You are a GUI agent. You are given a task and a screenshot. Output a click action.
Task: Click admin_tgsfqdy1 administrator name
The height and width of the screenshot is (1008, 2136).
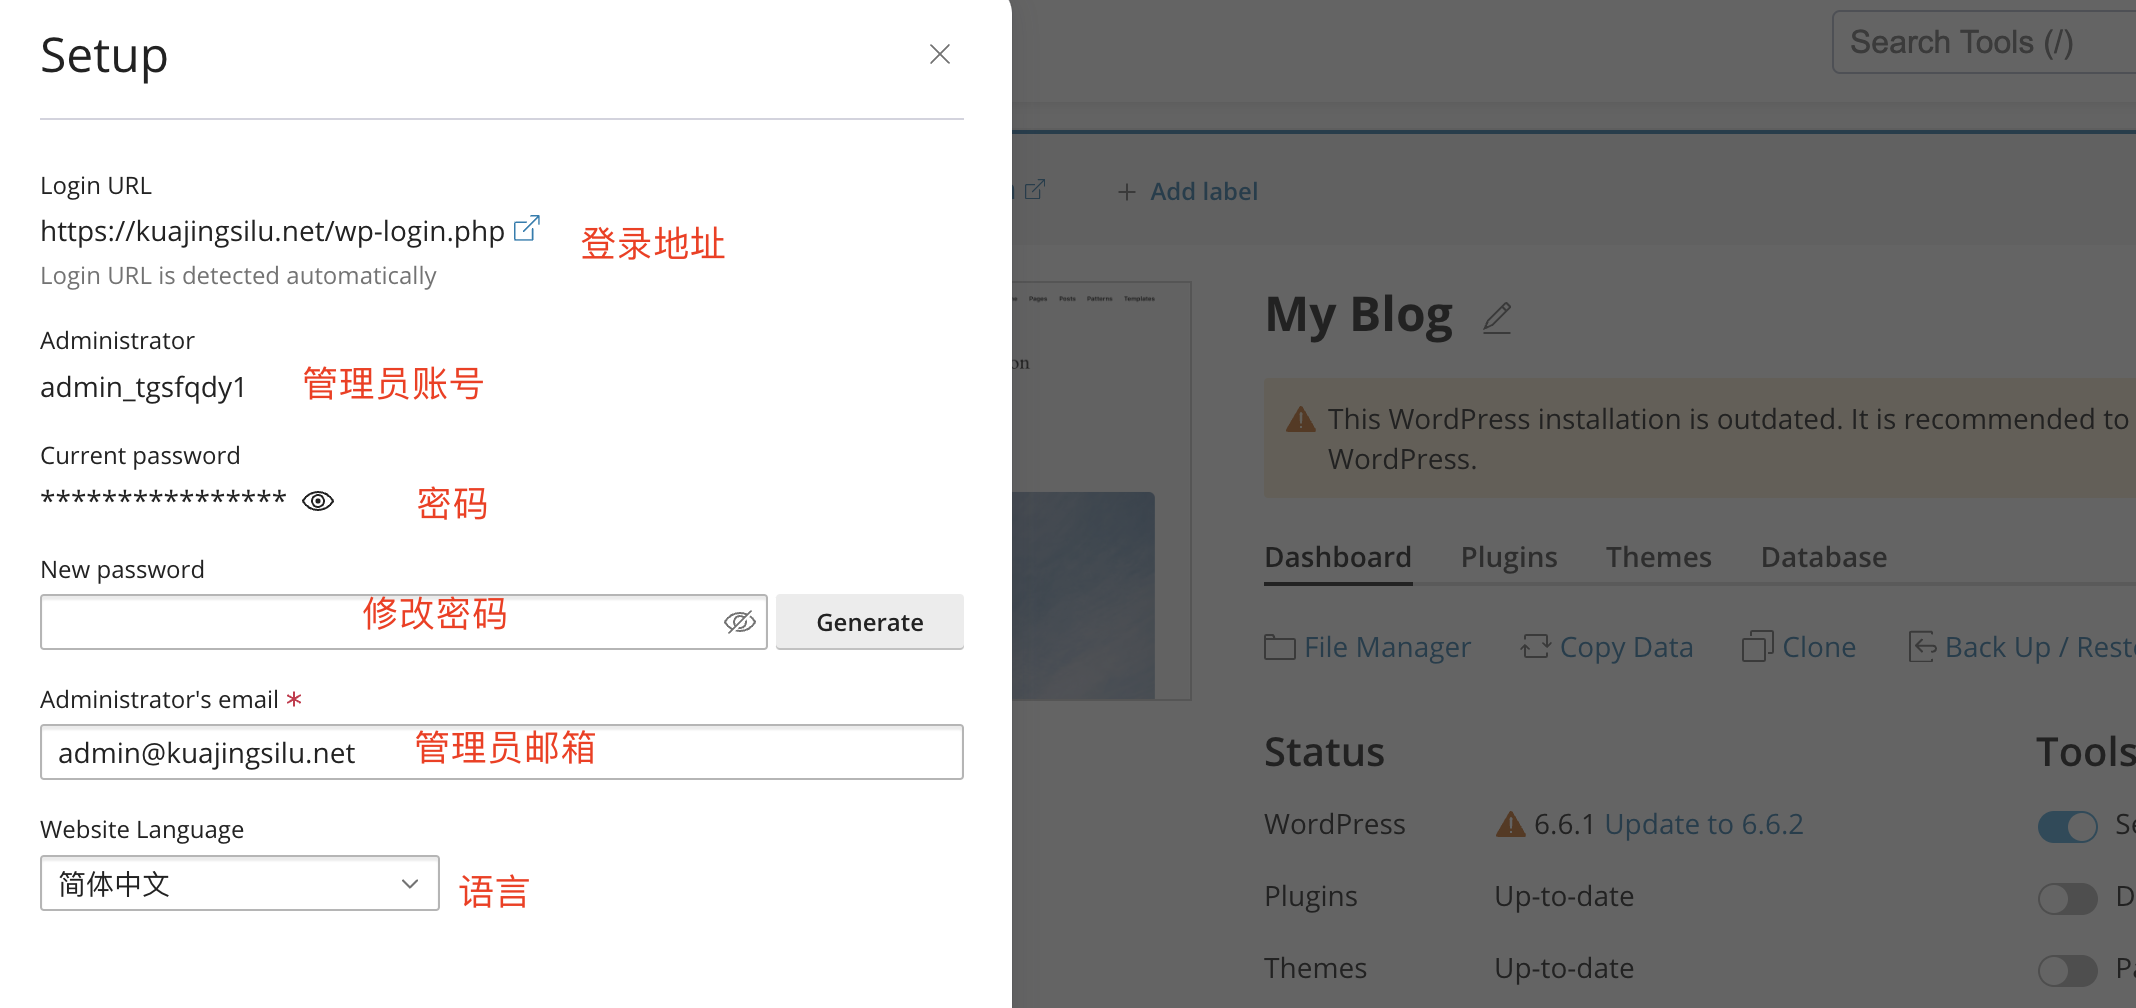(x=143, y=387)
